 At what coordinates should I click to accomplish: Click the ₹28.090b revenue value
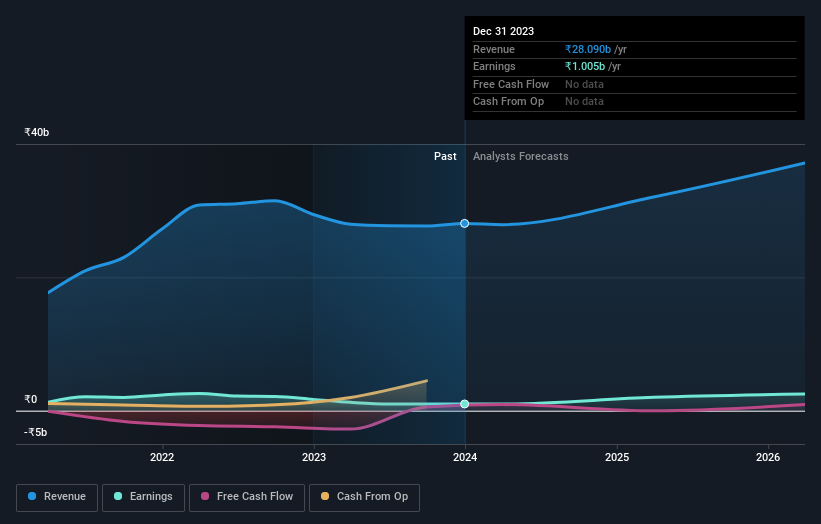tap(588, 49)
